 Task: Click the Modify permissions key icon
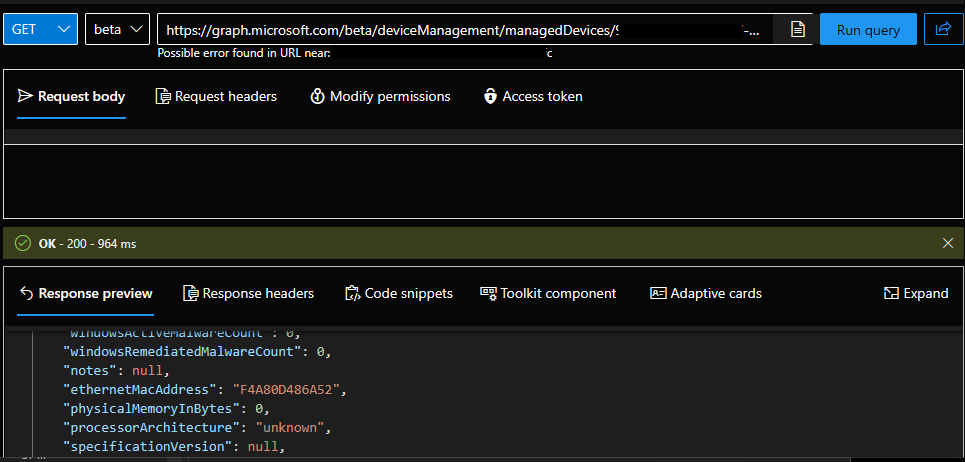[x=318, y=97]
